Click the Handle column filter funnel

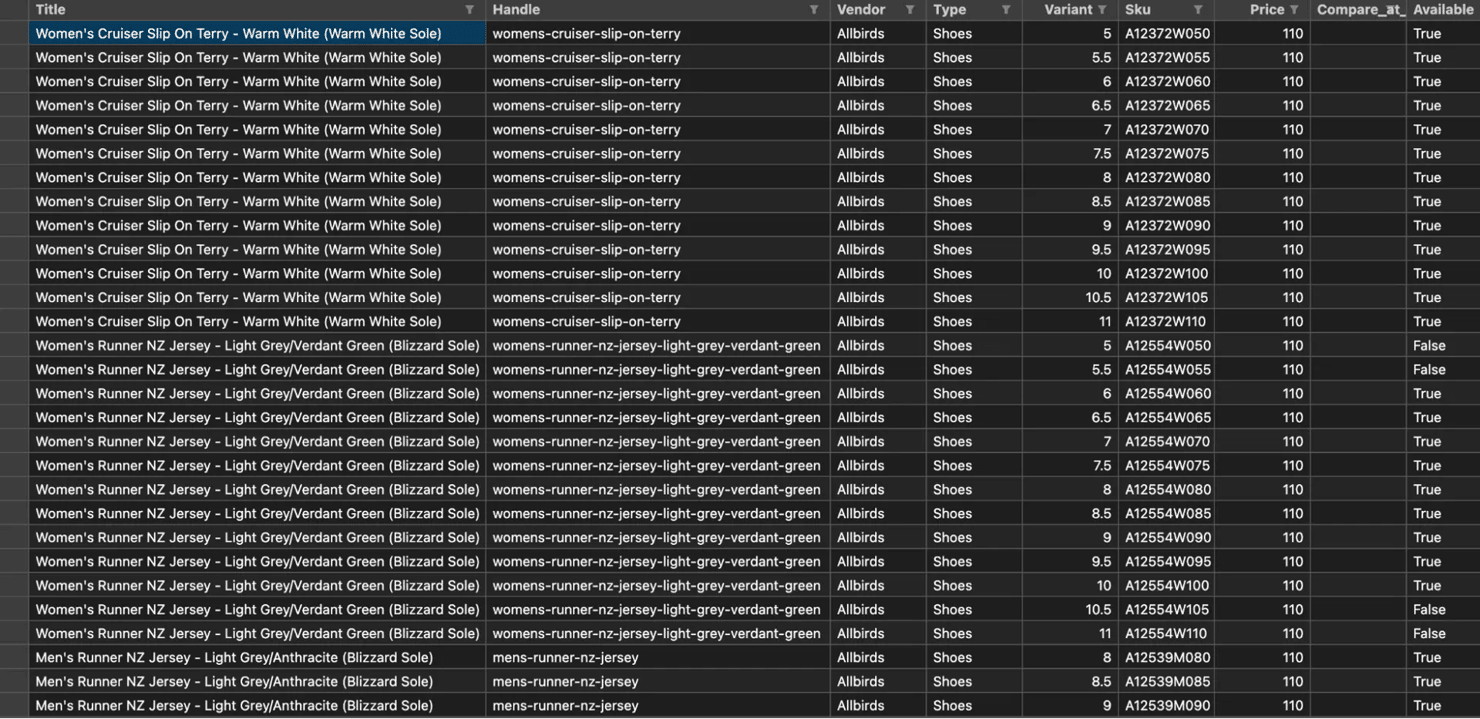813,10
